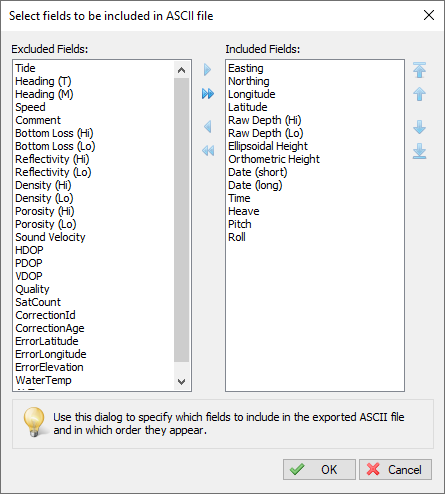The image size is (445, 494).
Task: Click the Cancel button
Action: (395, 469)
